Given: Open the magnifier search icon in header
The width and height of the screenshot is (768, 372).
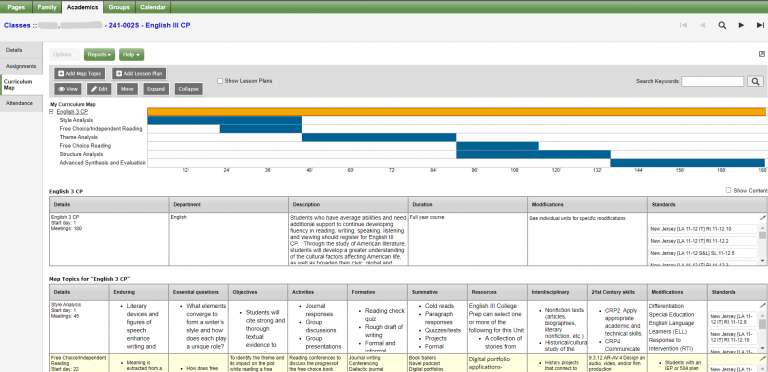Looking at the screenshot, I should point(722,25).
